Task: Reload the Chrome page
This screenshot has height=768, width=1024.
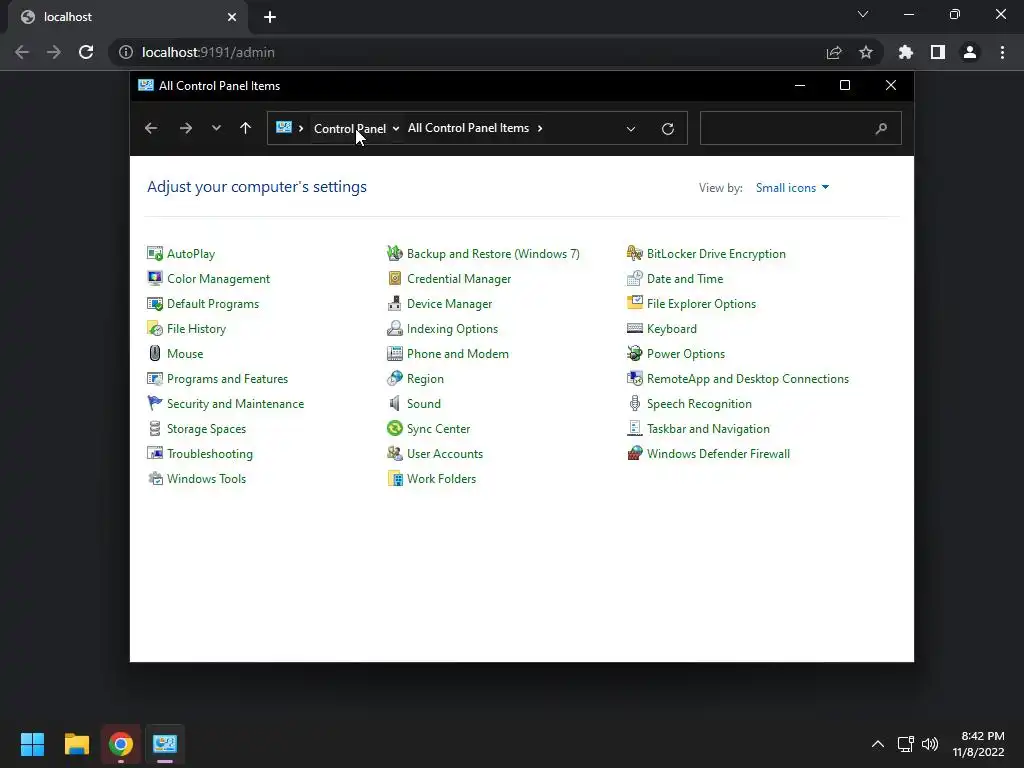Action: coord(86,52)
